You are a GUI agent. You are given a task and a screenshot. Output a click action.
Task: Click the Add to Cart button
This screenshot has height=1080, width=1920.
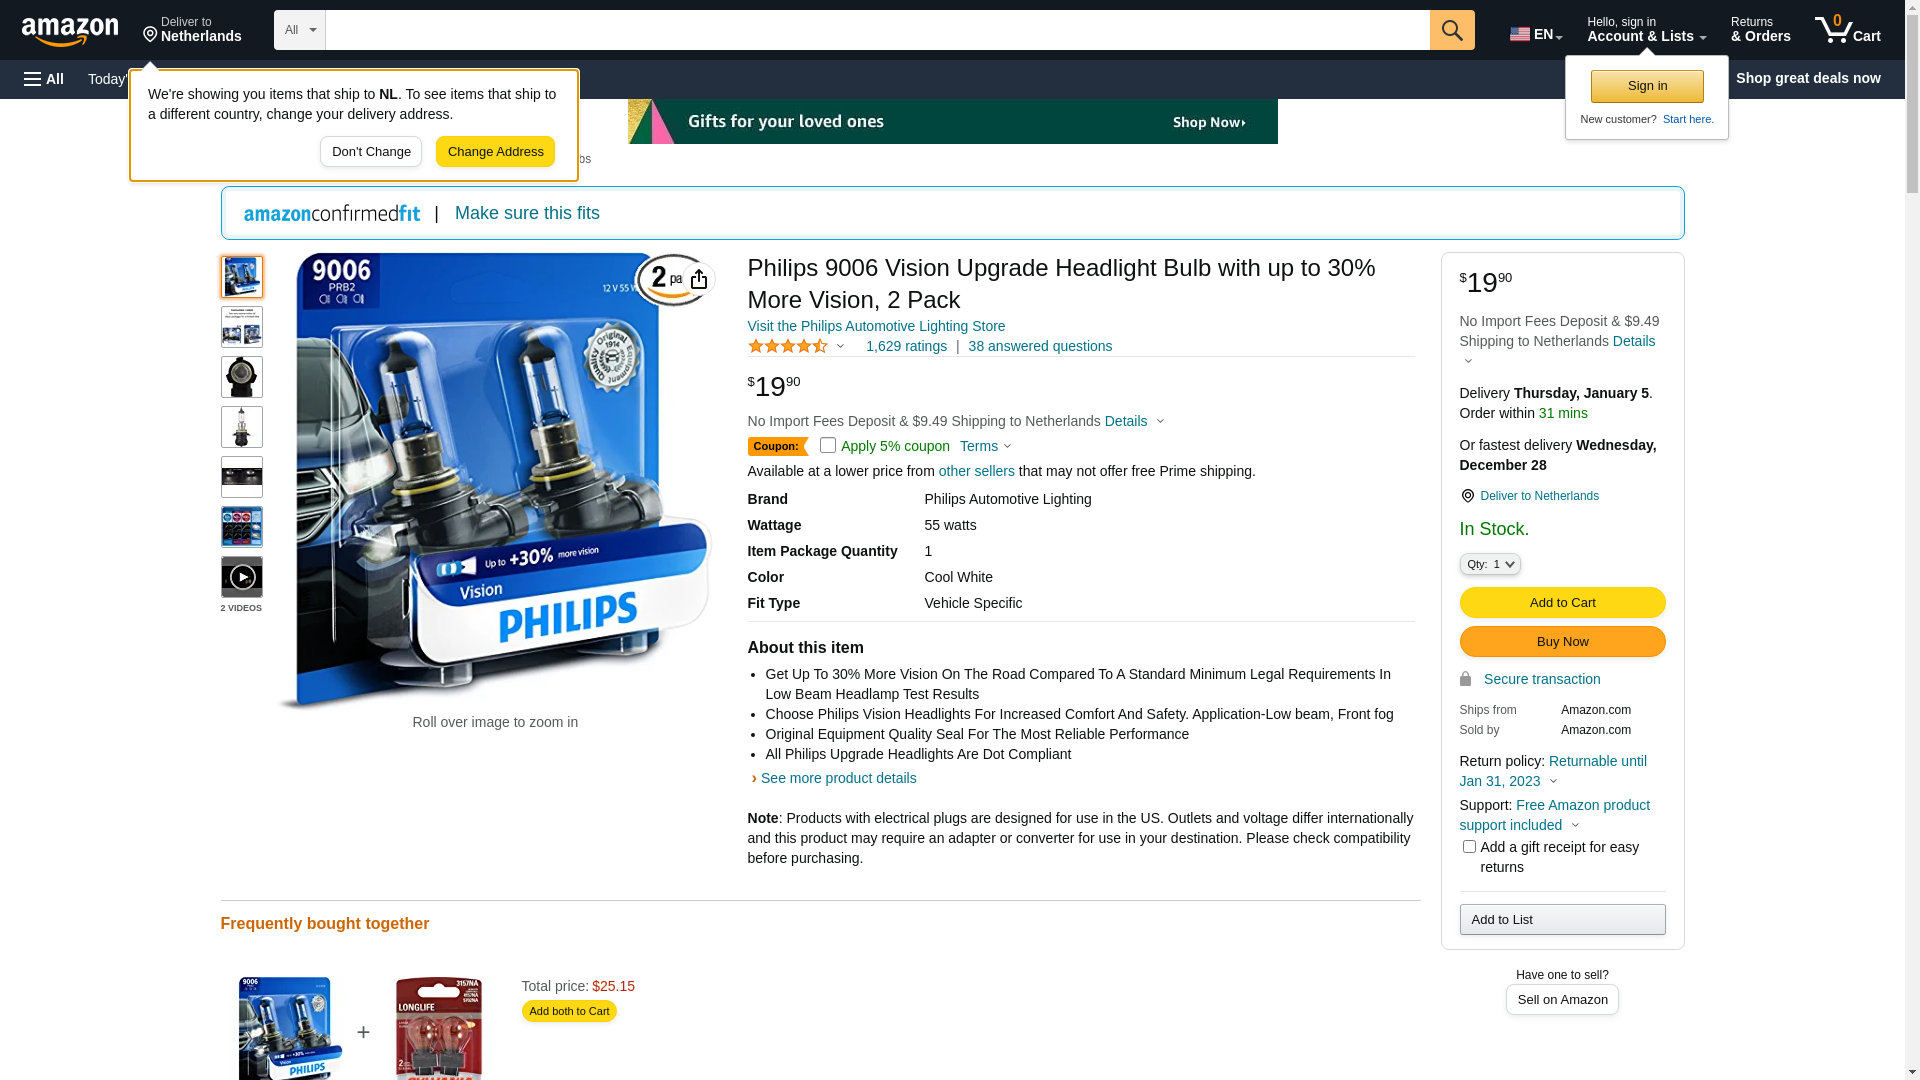1562,602
